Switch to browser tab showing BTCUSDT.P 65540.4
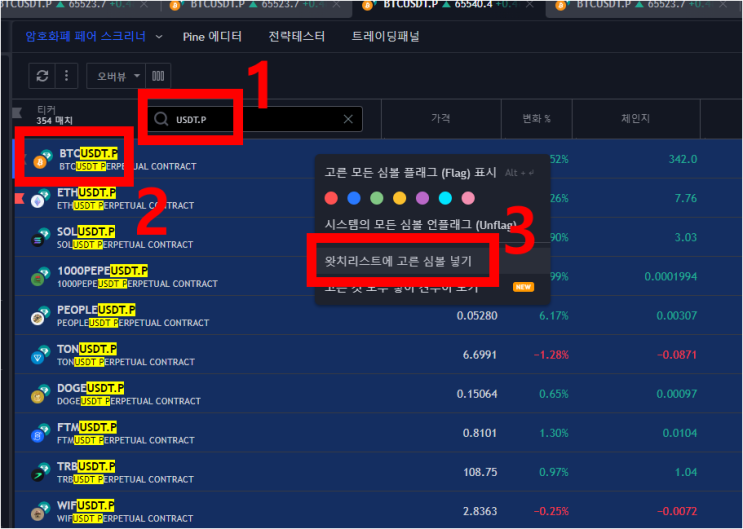The height and width of the screenshot is (529, 743). coord(448,6)
